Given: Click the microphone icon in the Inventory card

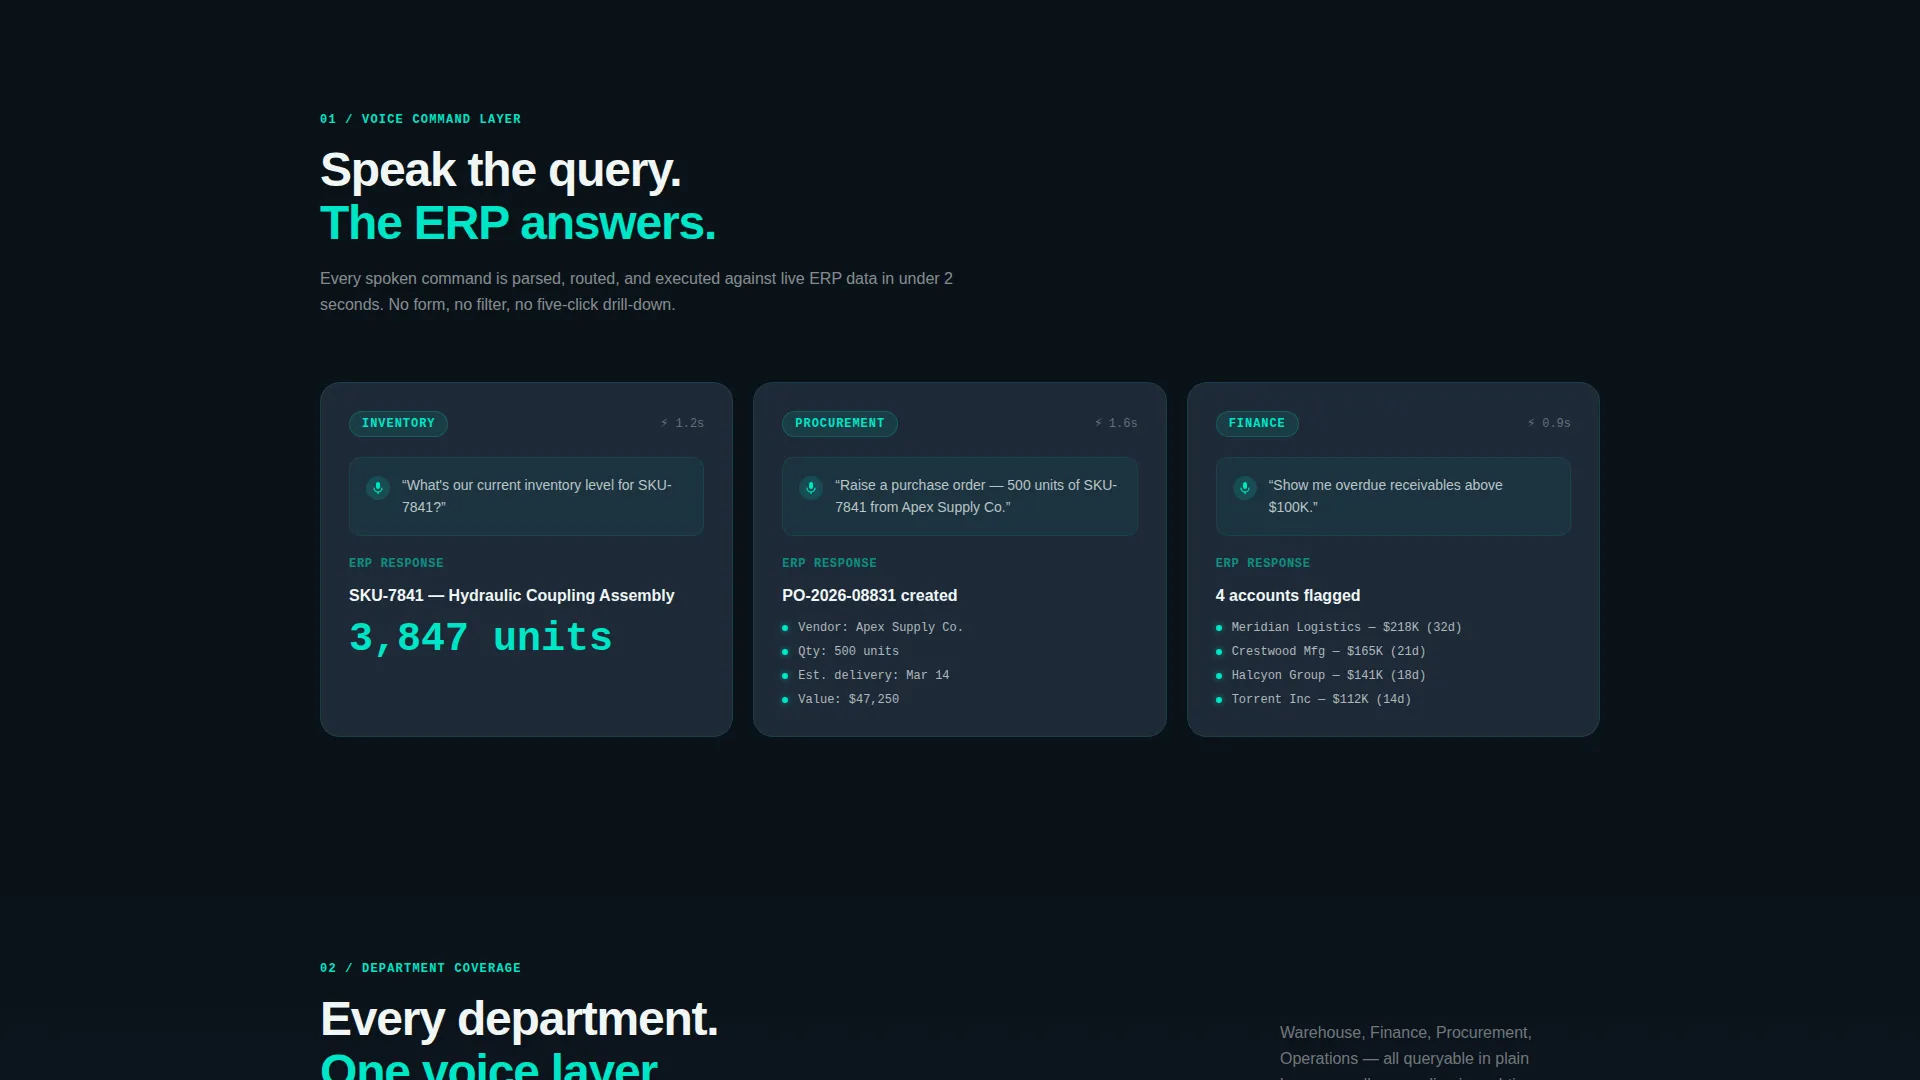Looking at the screenshot, I should point(378,488).
